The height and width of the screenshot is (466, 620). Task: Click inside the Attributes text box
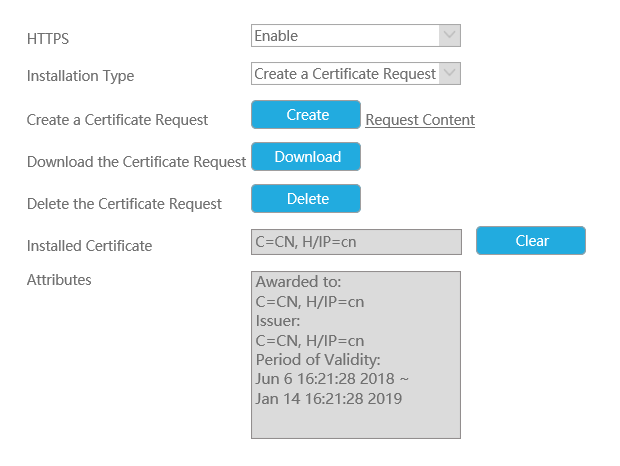[x=356, y=355]
